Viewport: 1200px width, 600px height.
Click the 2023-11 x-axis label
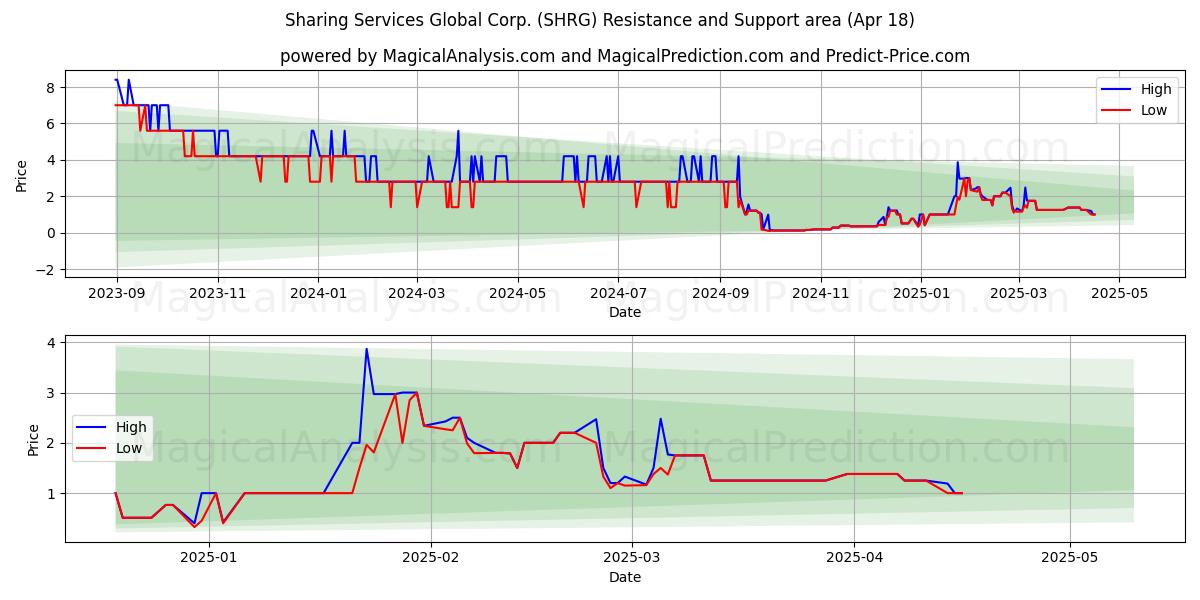tap(217, 296)
